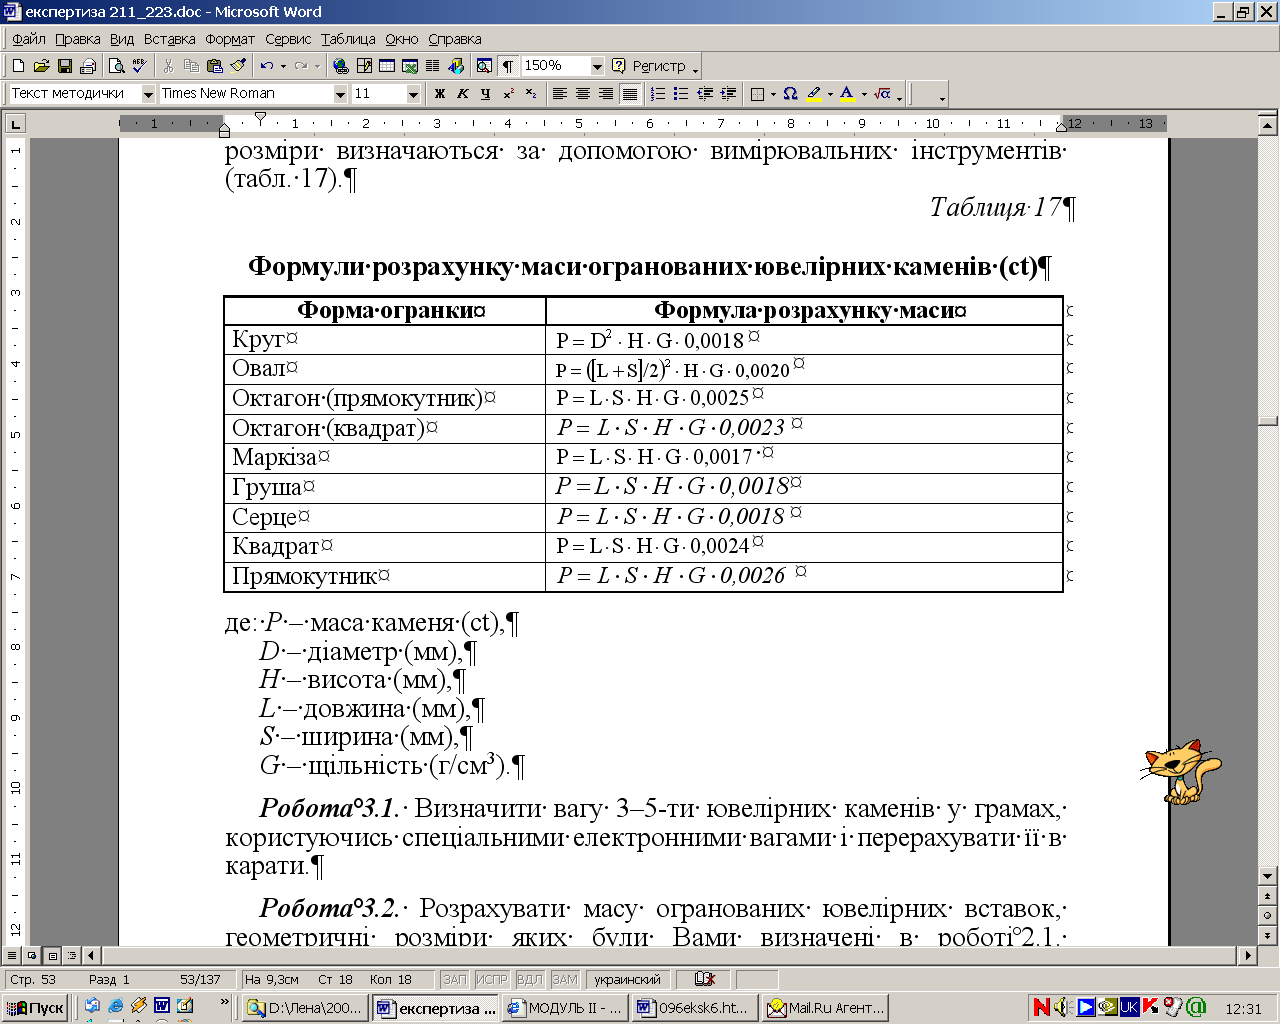Screen dimensions: 1280x1024
Task: Open the style dropdown 'Текст методички'
Action: point(148,93)
